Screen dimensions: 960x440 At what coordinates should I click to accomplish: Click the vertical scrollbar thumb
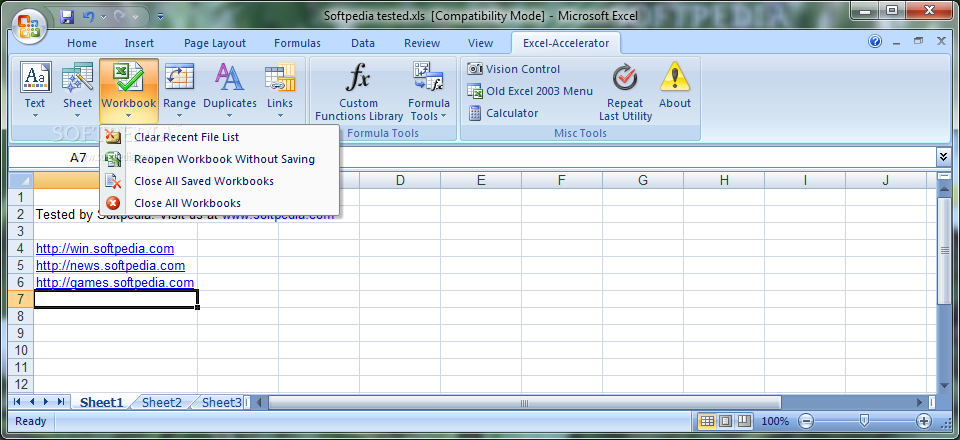point(943,250)
